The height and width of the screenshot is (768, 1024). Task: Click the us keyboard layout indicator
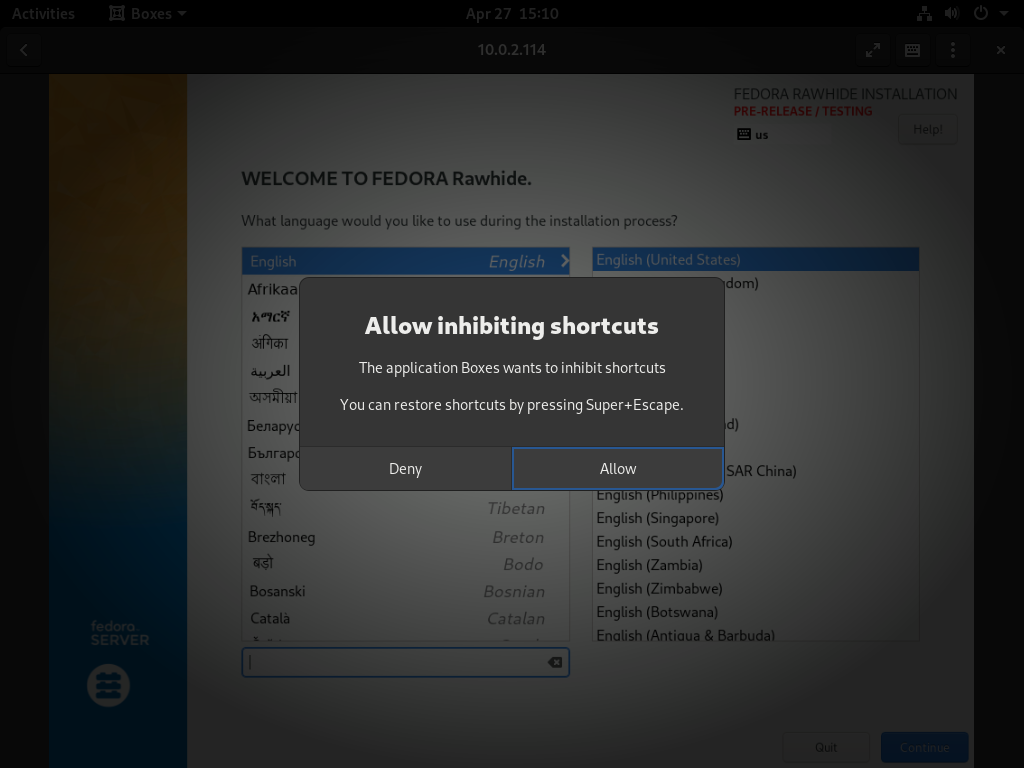click(753, 135)
